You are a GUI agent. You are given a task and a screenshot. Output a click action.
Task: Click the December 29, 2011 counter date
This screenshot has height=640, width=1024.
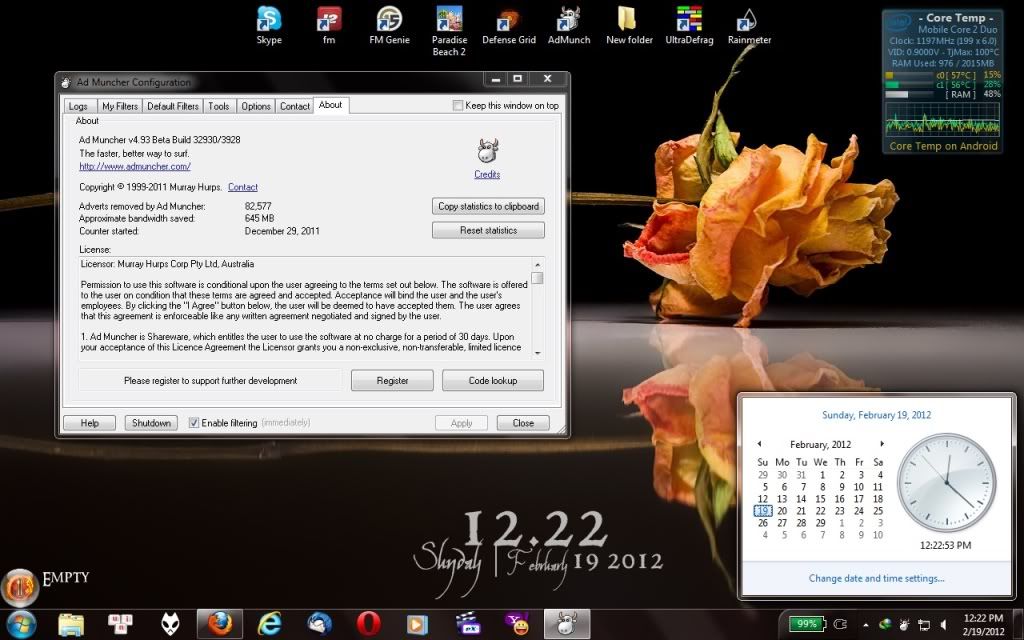click(x=282, y=231)
